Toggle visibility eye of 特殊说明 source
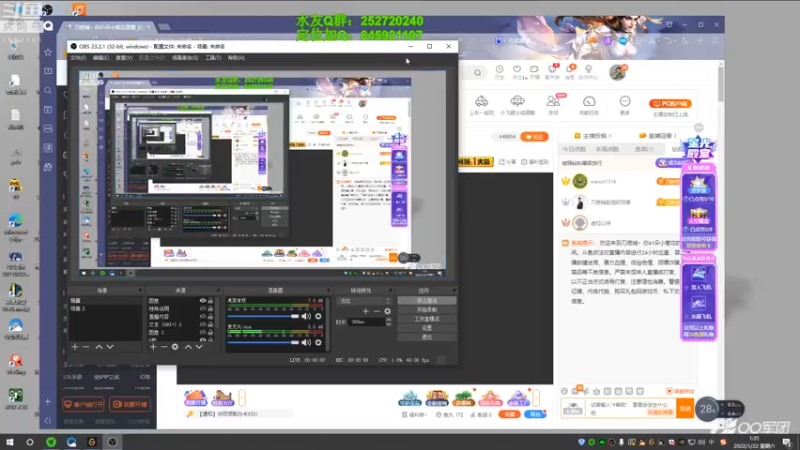This screenshot has height=450, width=800. 203,309
